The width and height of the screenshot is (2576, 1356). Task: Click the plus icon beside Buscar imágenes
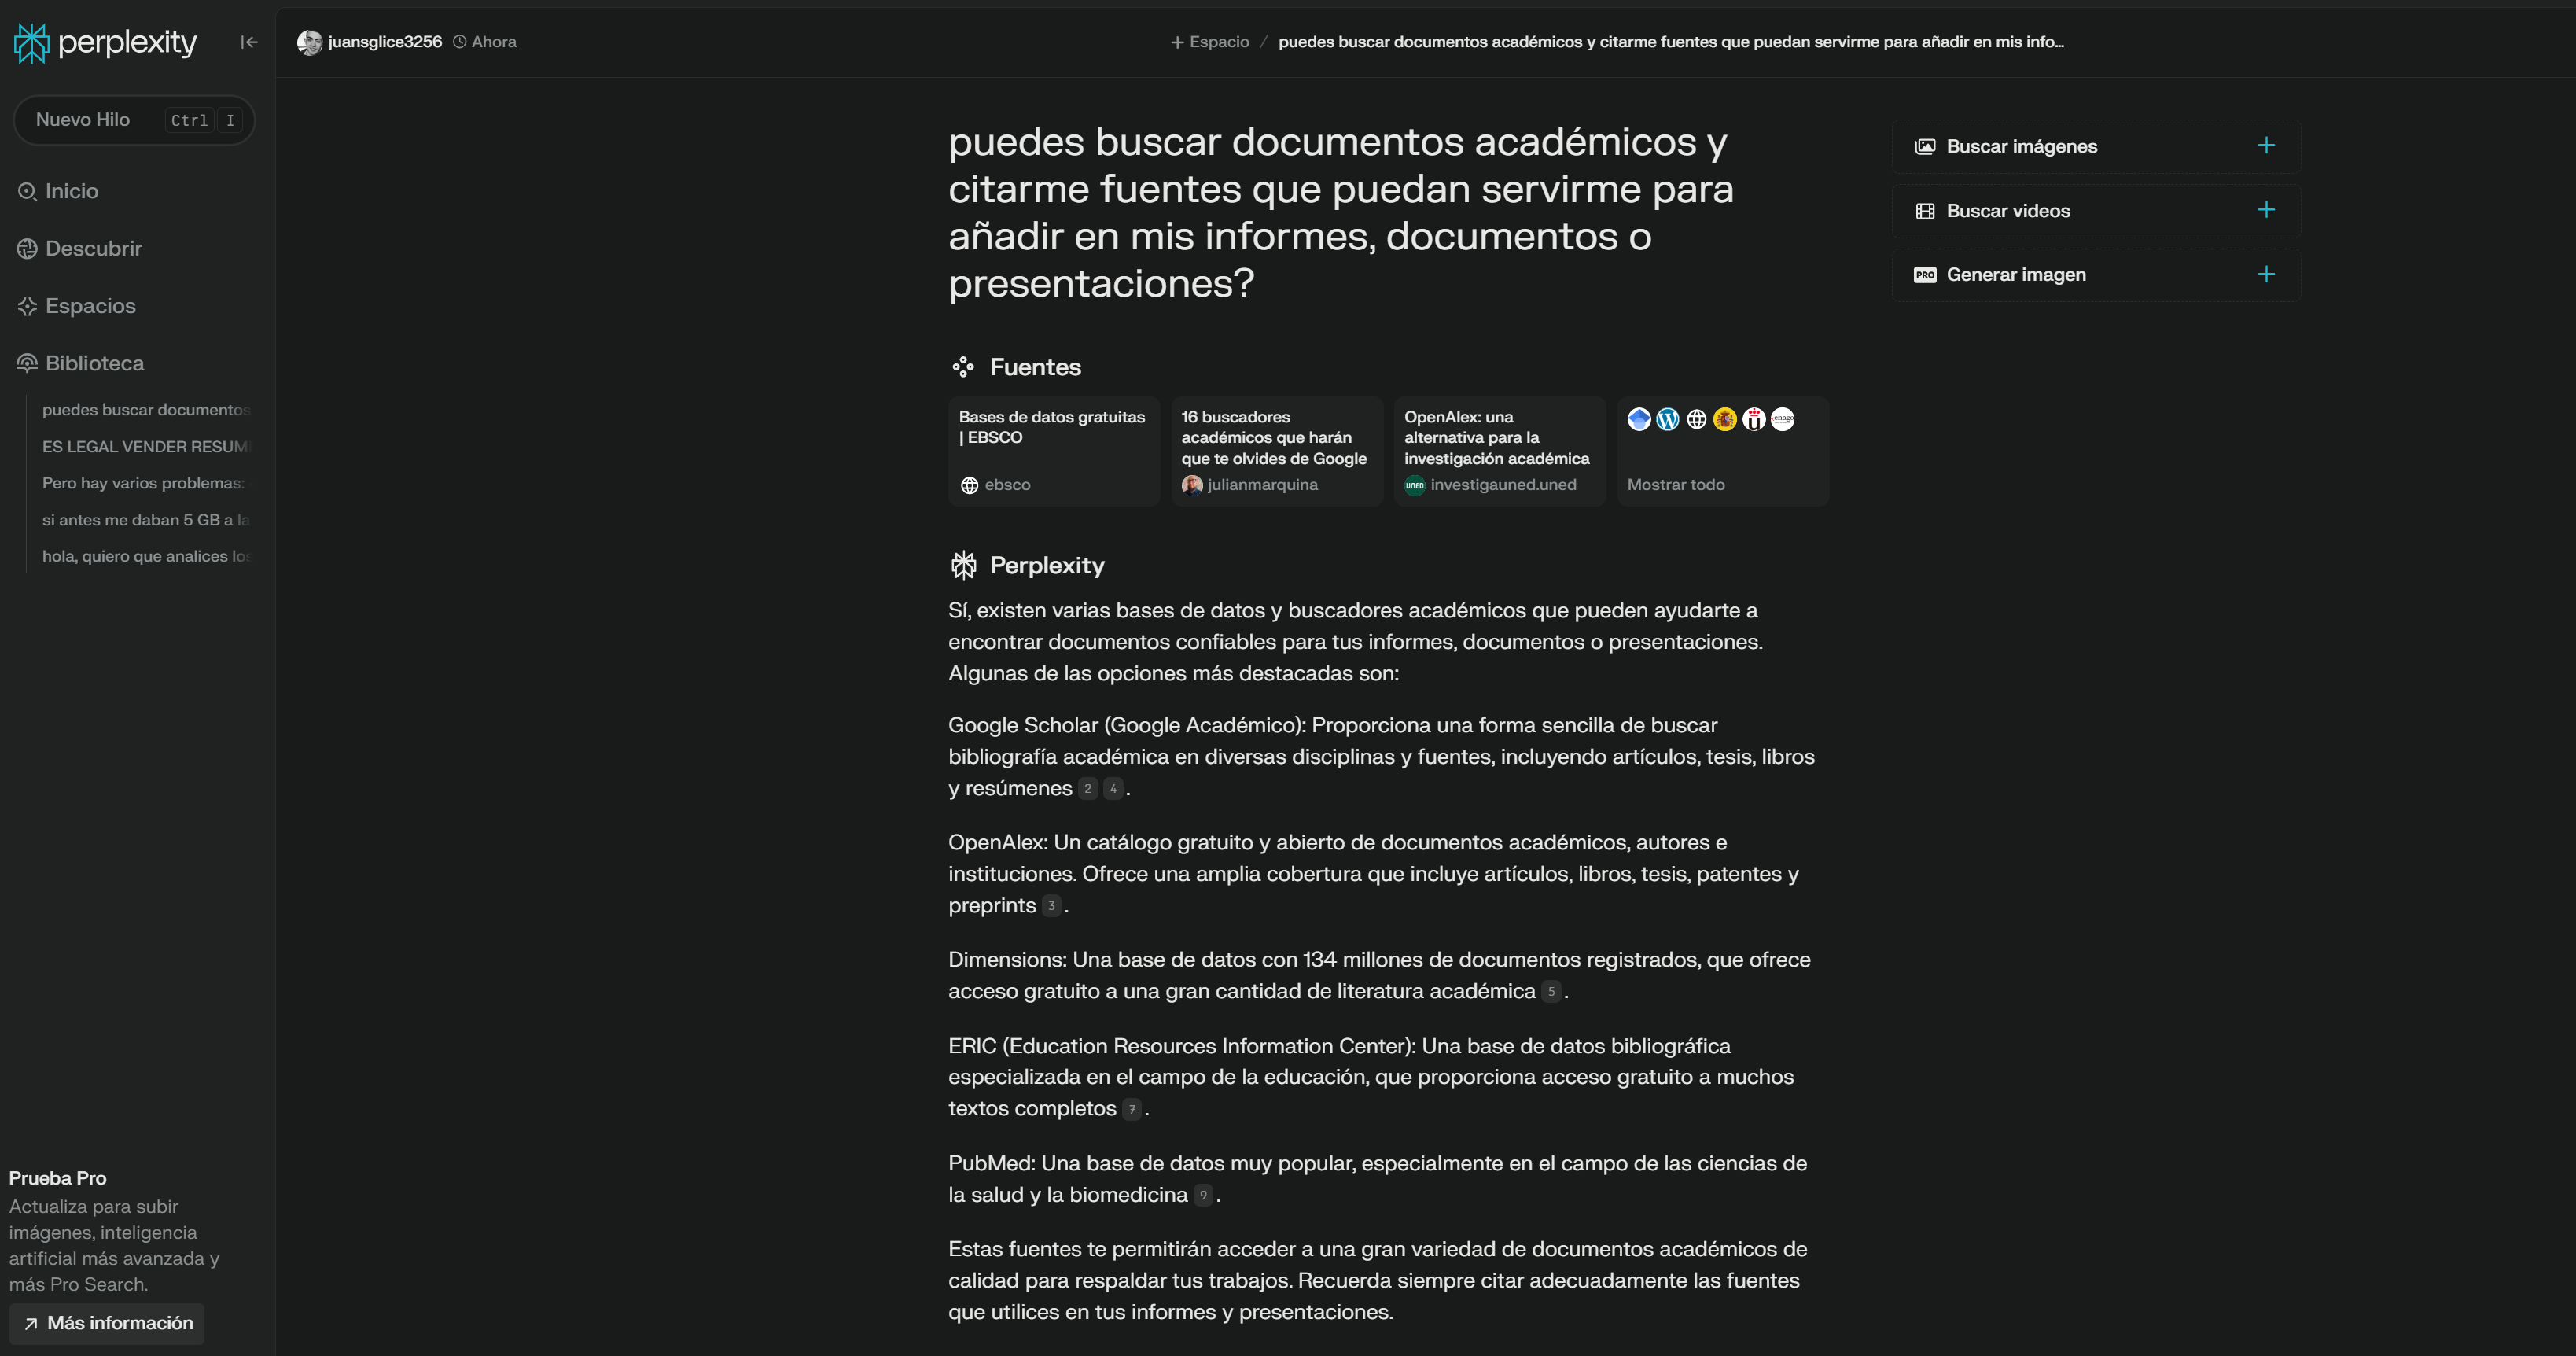(x=2266, y=146)
